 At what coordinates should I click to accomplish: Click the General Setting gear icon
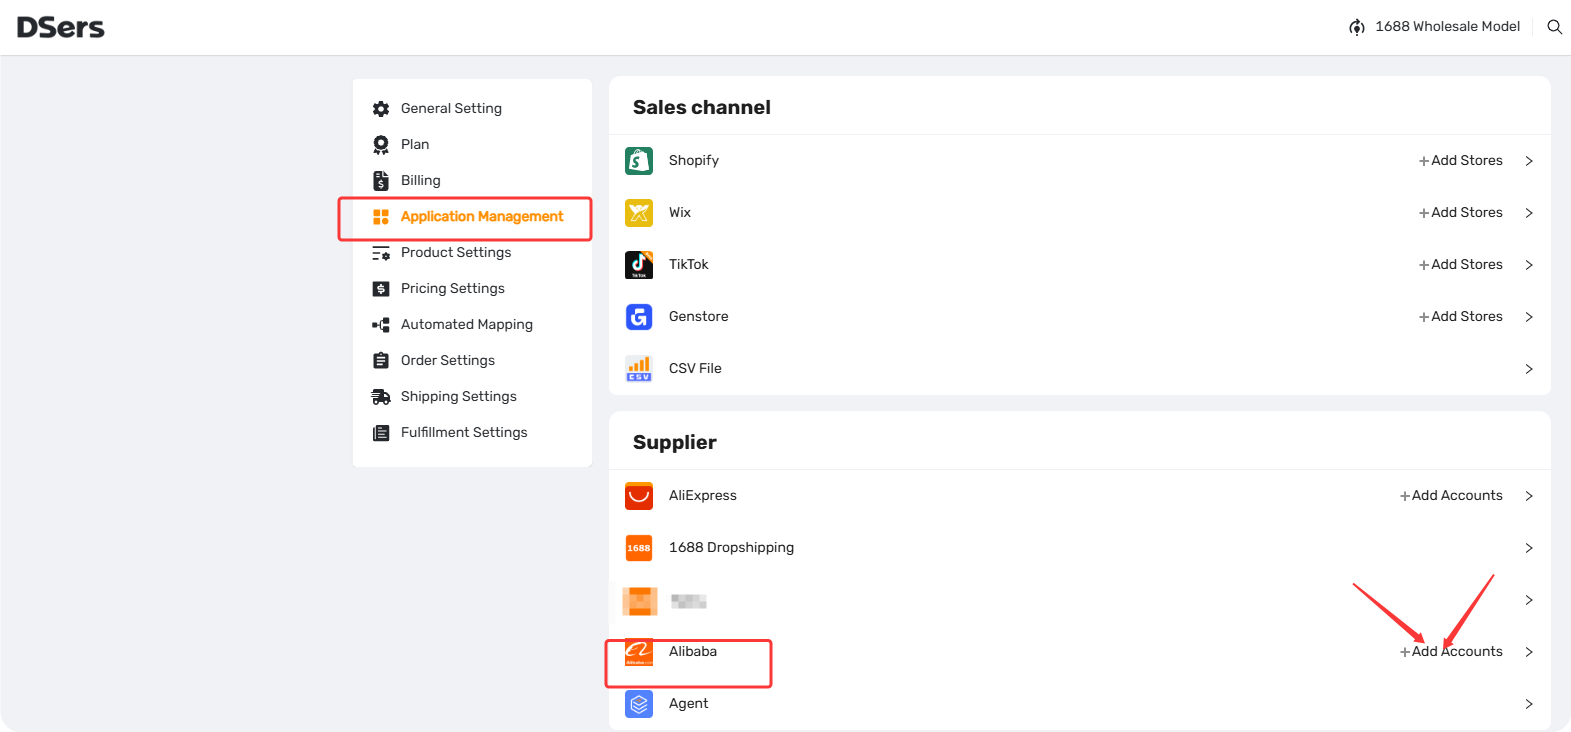[x=381, y=109]
